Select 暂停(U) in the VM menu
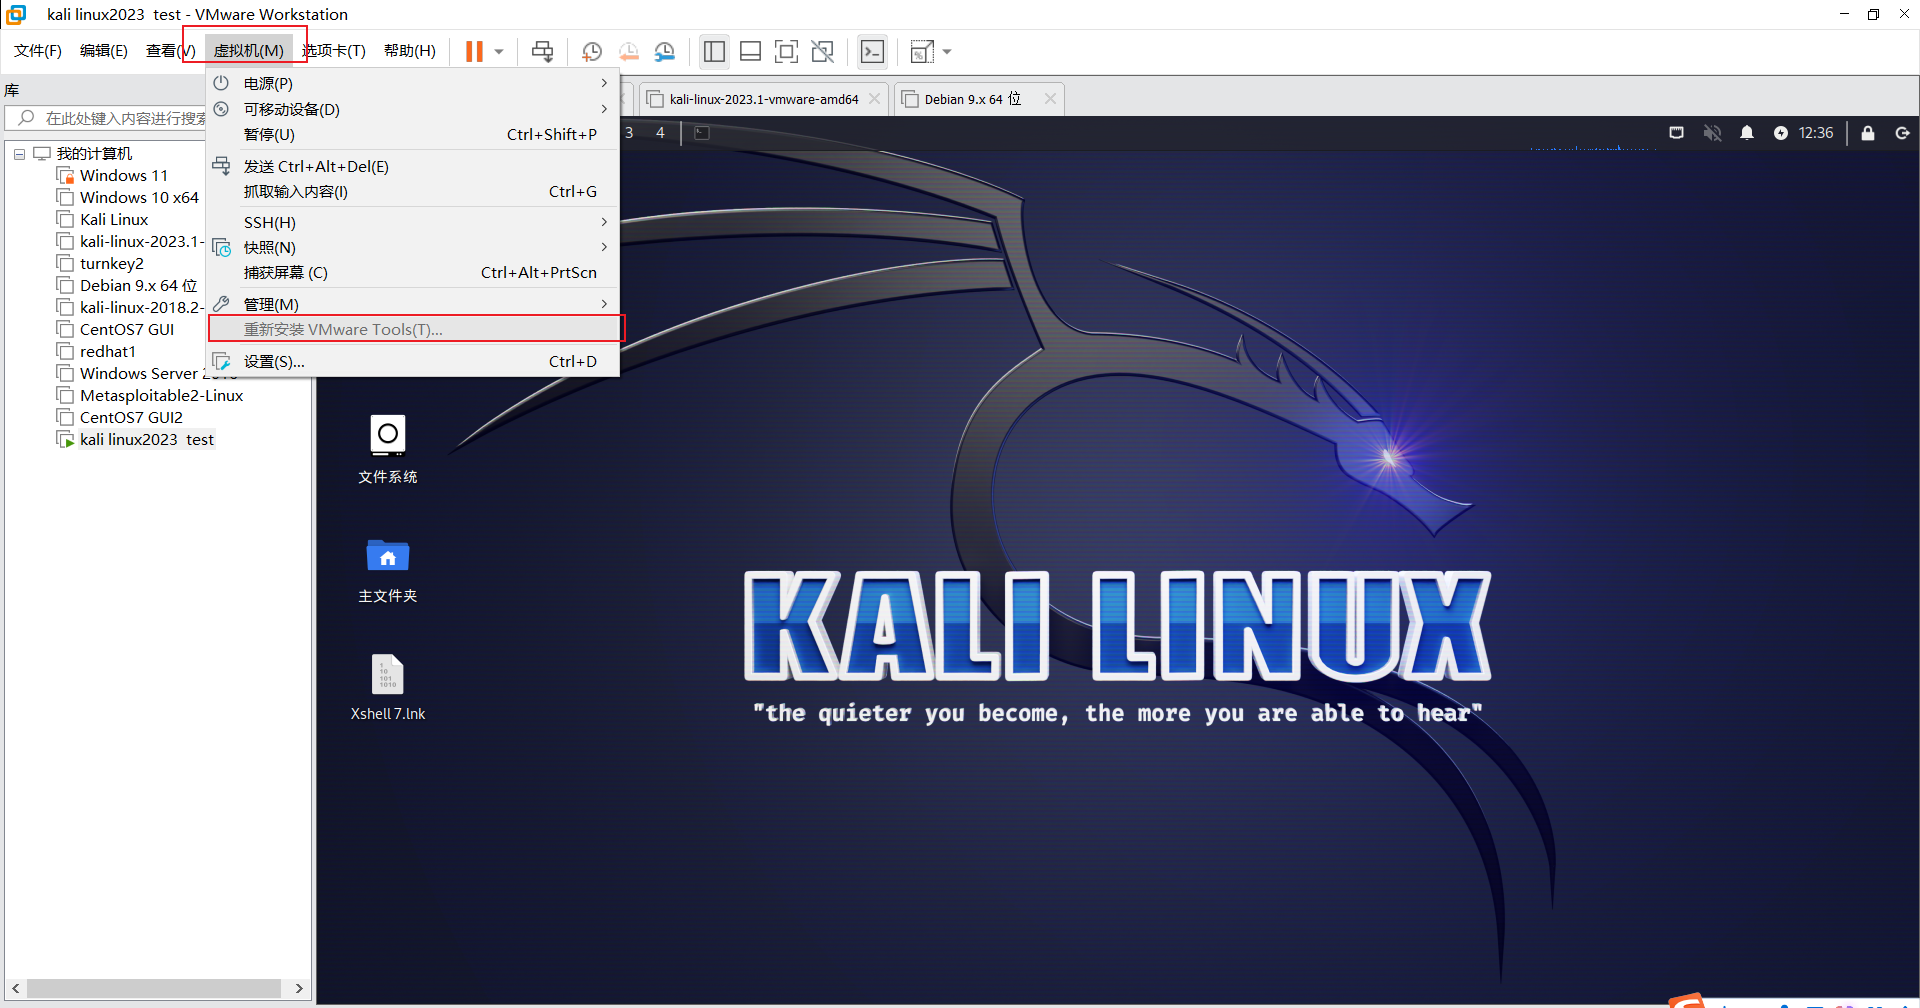 click(413, 134)
